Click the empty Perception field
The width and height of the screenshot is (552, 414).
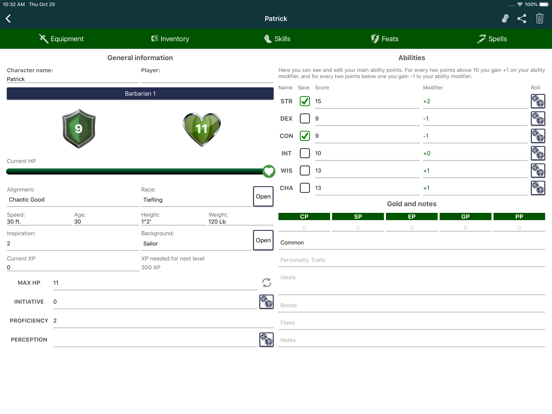[x=155, y=340]
